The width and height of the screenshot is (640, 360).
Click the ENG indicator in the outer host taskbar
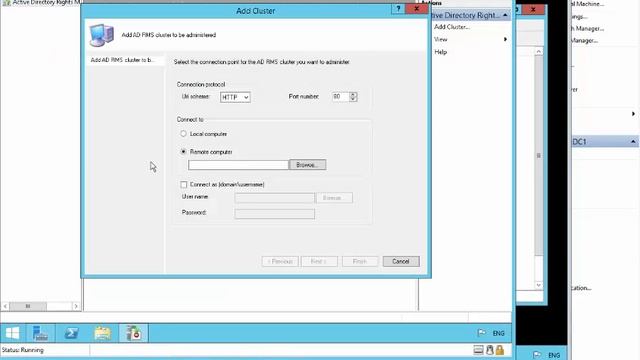(554, 356)
